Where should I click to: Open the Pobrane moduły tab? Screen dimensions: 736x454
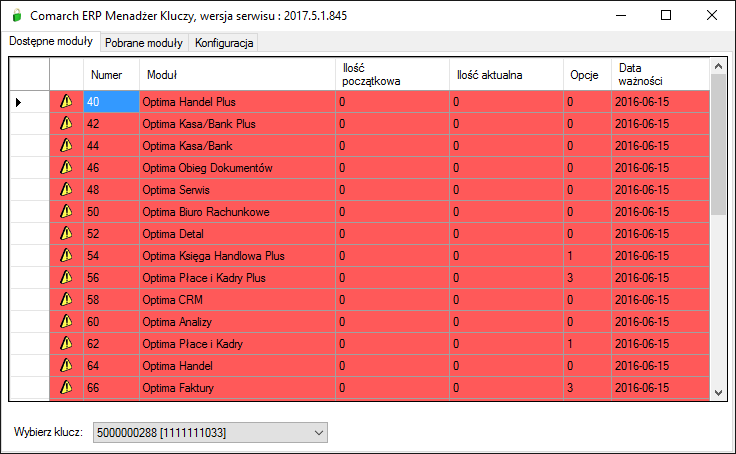pyautogui.click(x=144, y=43)
